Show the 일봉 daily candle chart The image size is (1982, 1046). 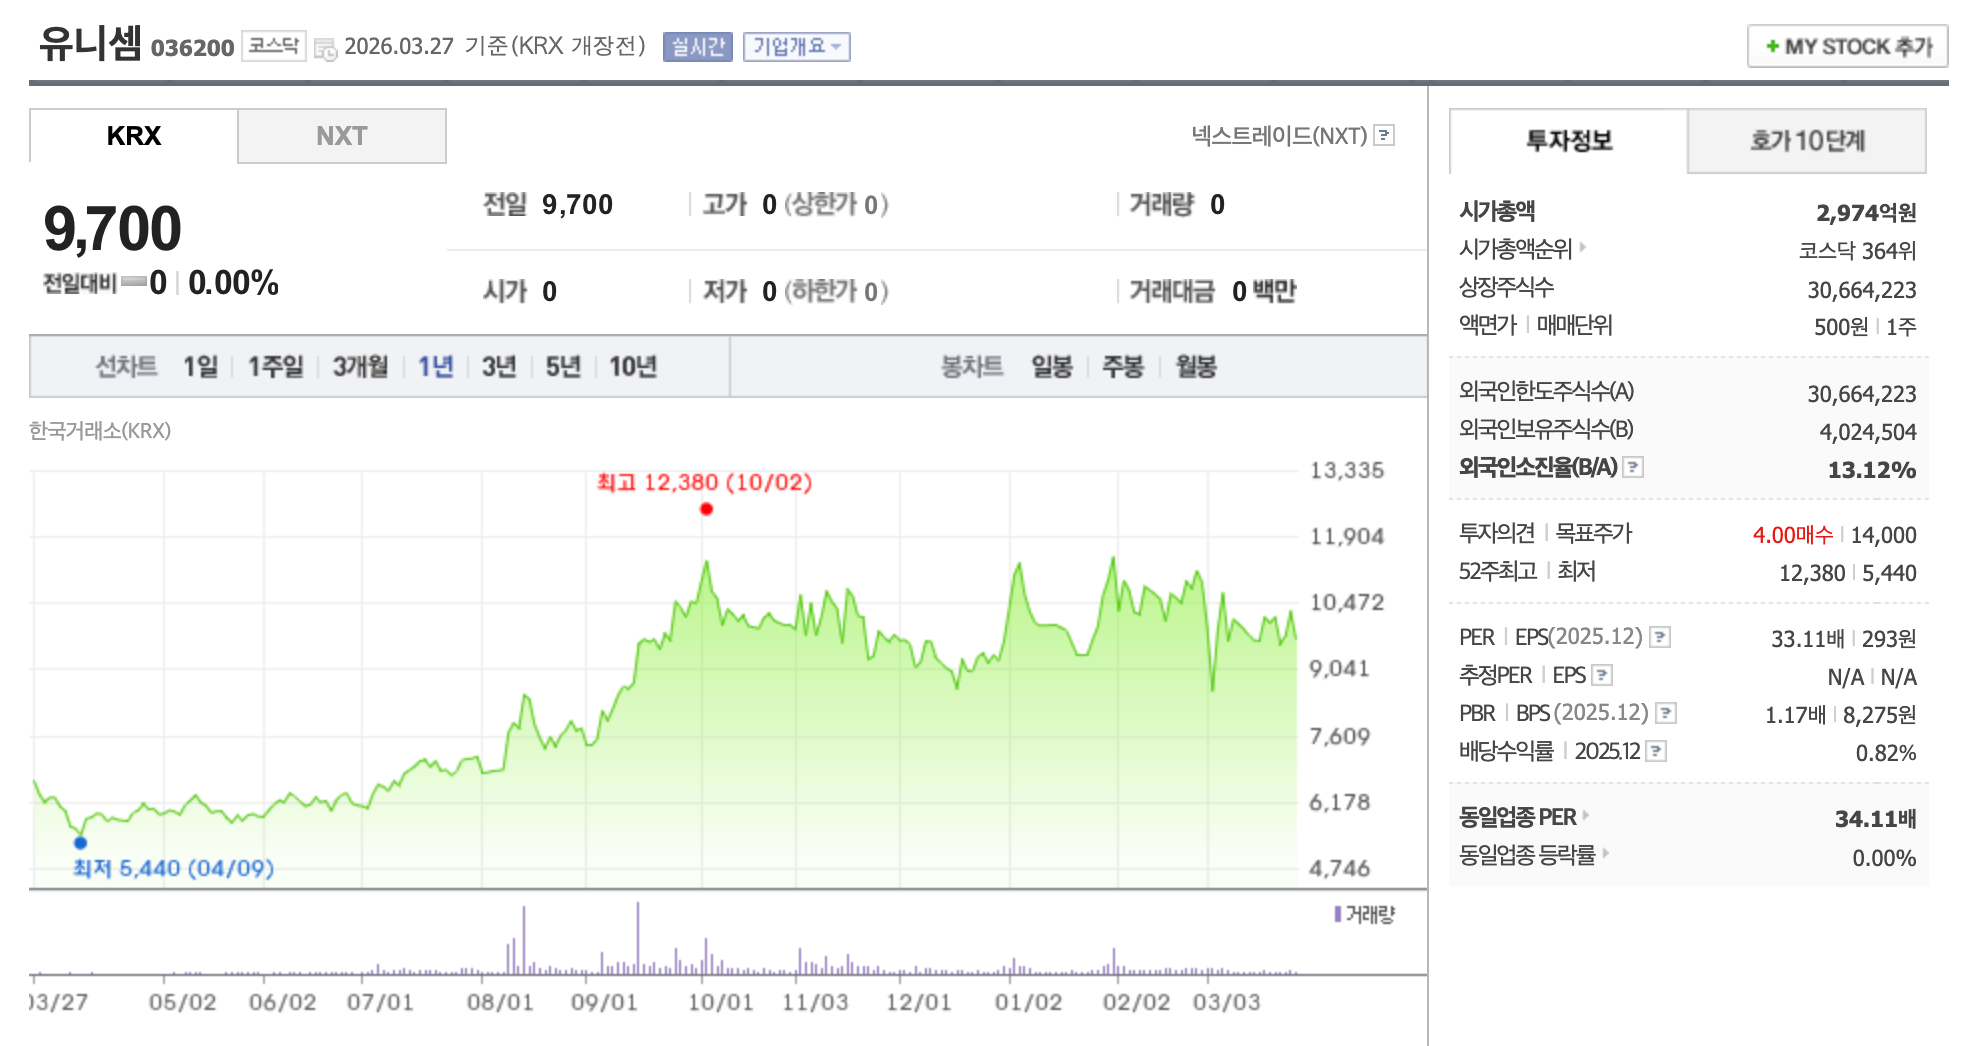point(1052,367)
